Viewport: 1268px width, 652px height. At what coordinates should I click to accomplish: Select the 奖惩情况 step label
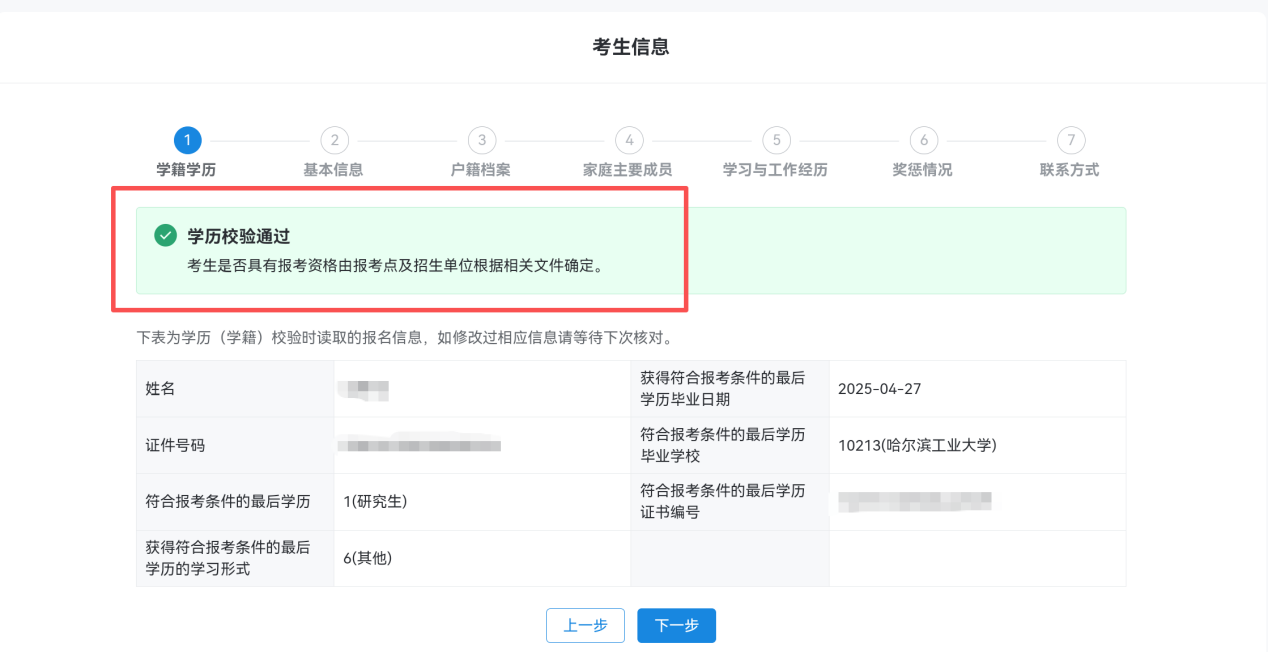click(x=923, y=170)
